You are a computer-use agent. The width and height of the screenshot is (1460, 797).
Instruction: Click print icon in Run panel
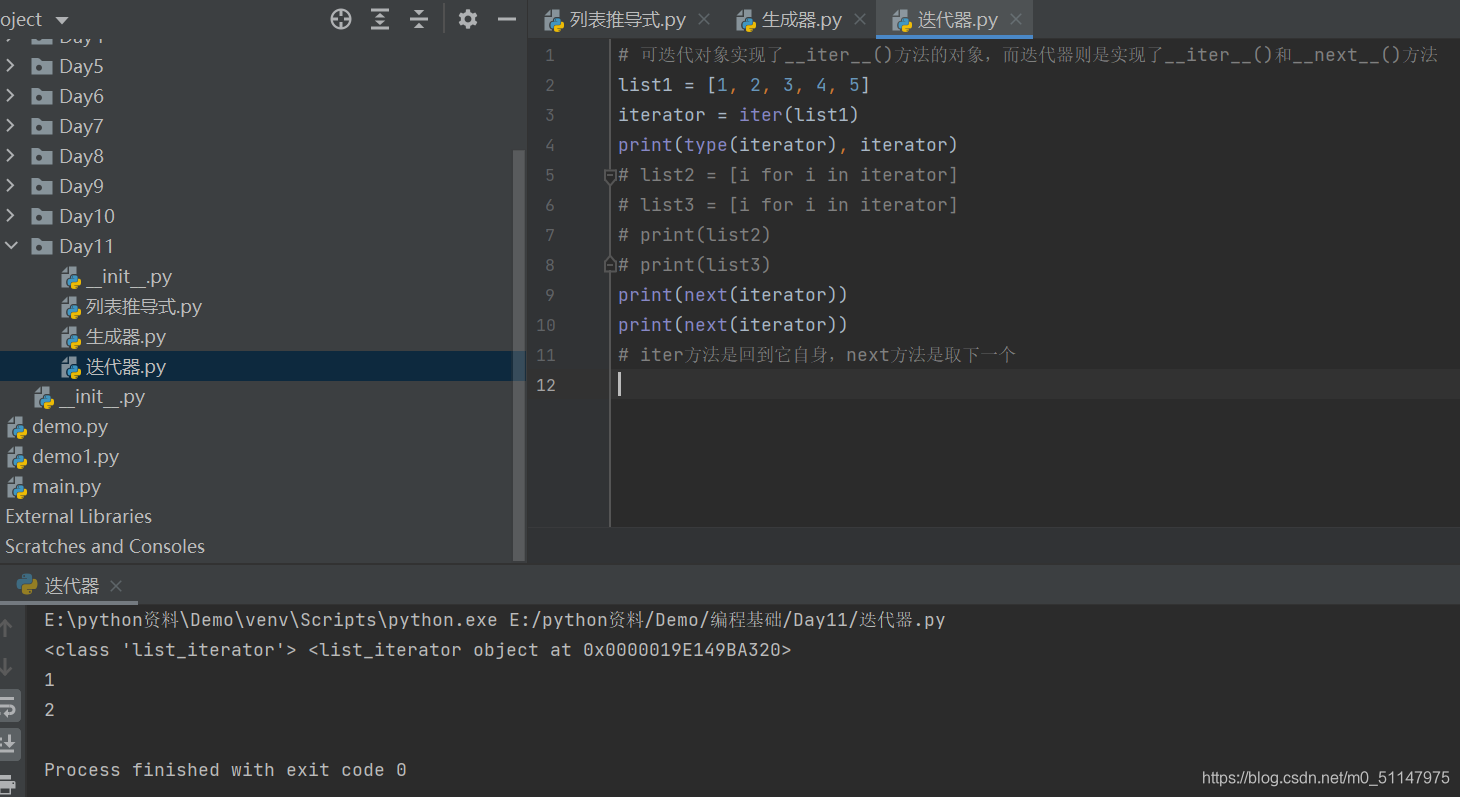[7, 783]
